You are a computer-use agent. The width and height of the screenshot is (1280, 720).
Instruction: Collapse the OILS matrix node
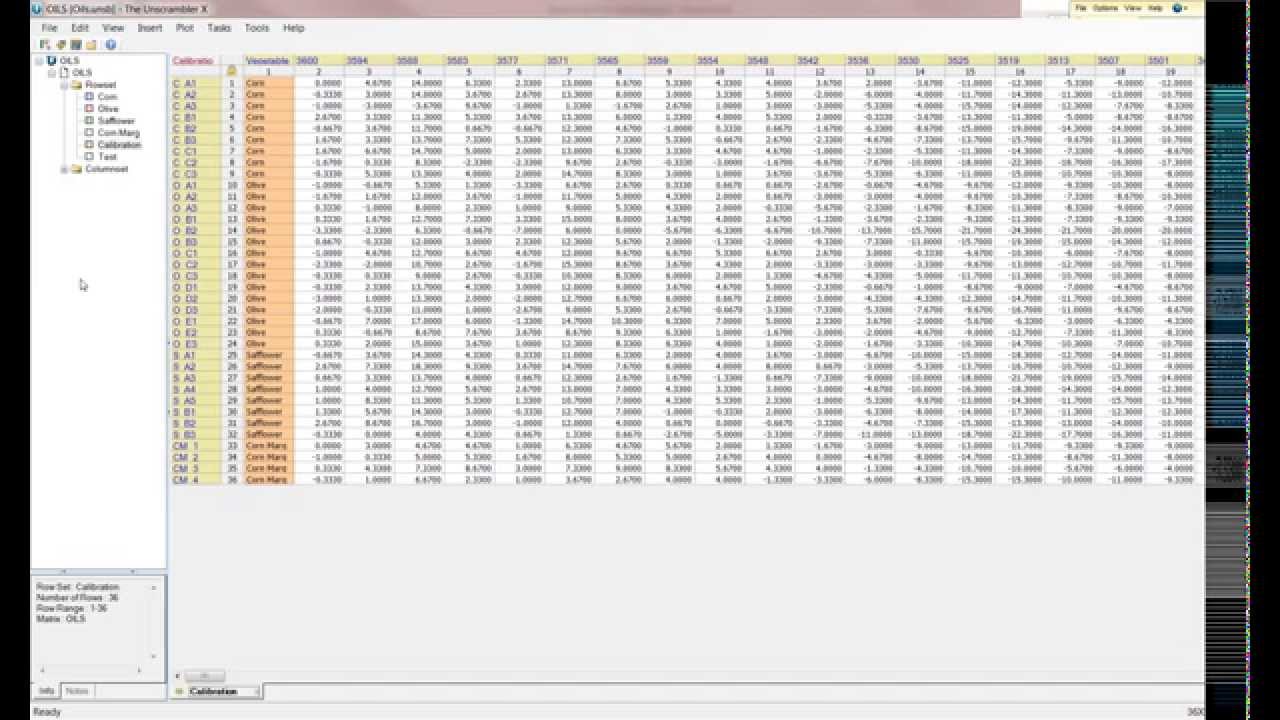tap(52, 73)
